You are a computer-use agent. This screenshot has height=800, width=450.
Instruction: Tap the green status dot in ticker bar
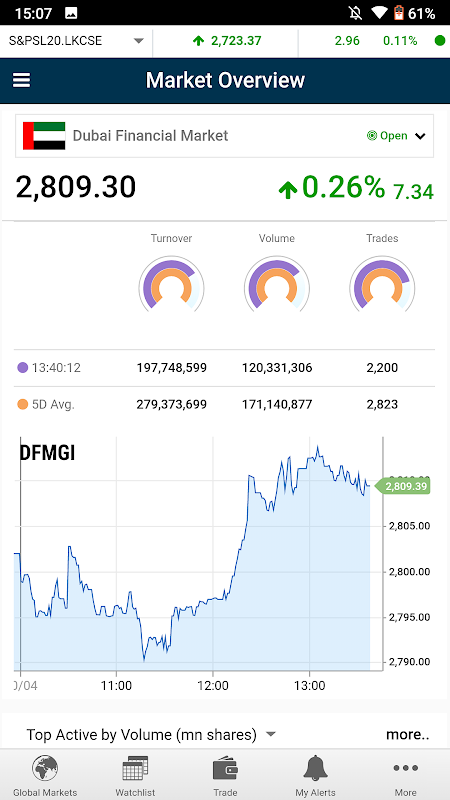tap(440, 41)
